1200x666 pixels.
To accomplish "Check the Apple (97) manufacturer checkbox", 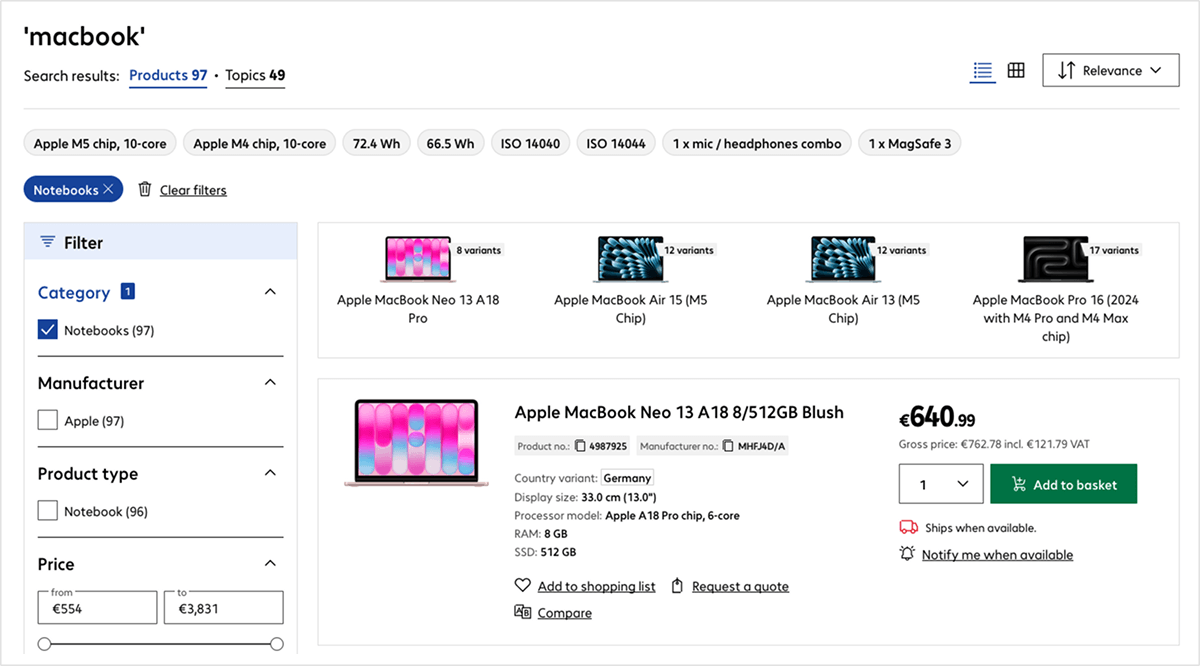I will click(x=47, y=421).
